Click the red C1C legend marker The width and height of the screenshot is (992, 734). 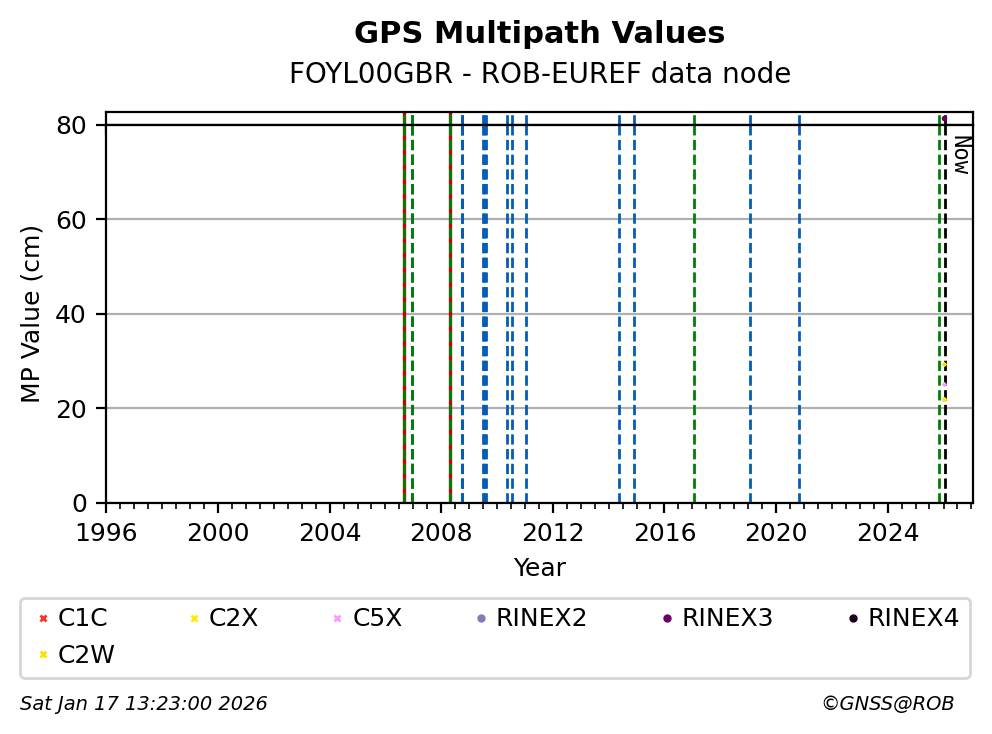pos(43,619)
